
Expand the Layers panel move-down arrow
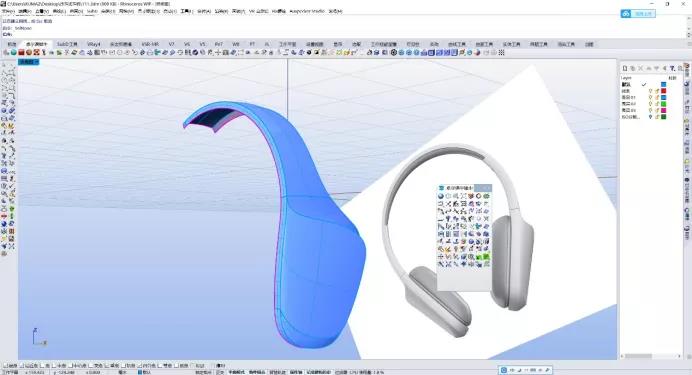pos(657,68)
